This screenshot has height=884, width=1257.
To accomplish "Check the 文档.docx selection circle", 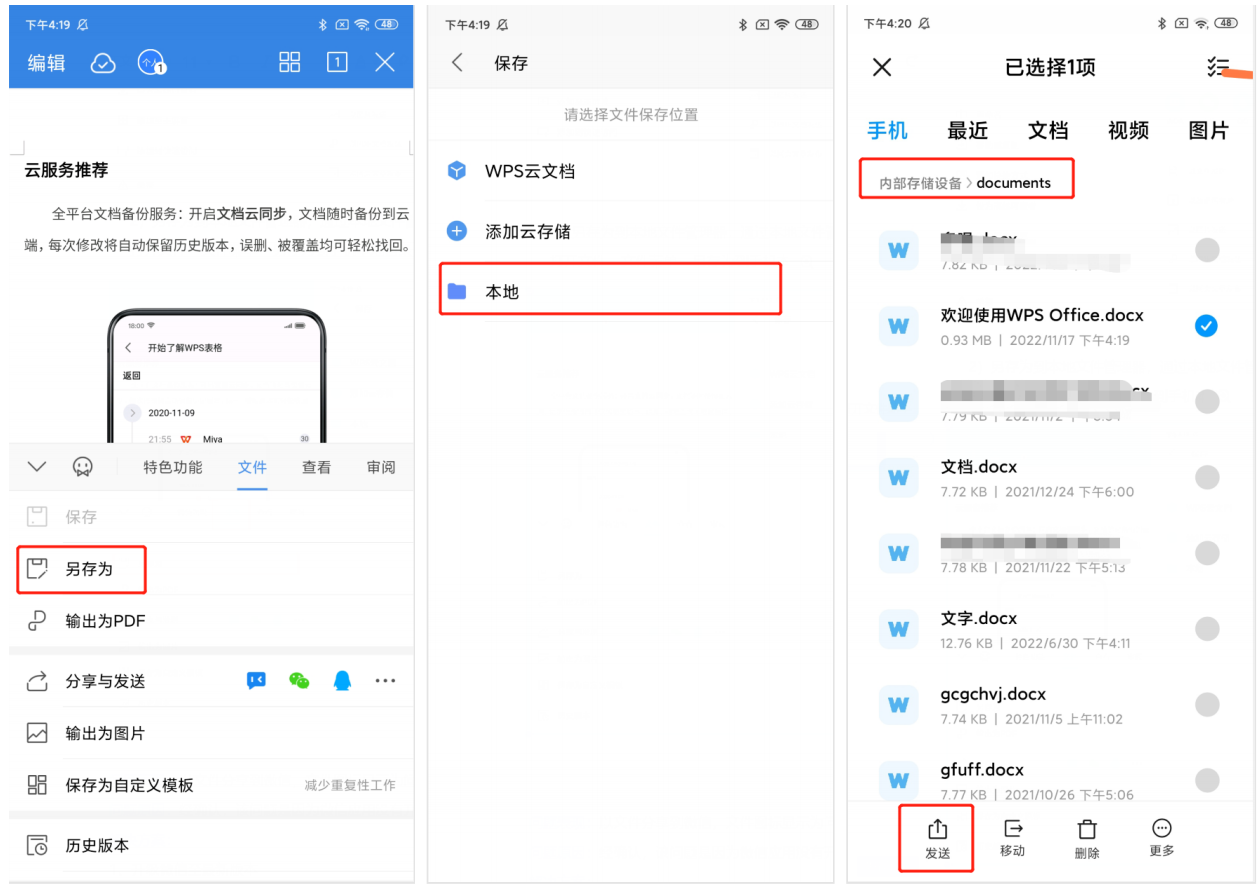I will pos(1207,477).
